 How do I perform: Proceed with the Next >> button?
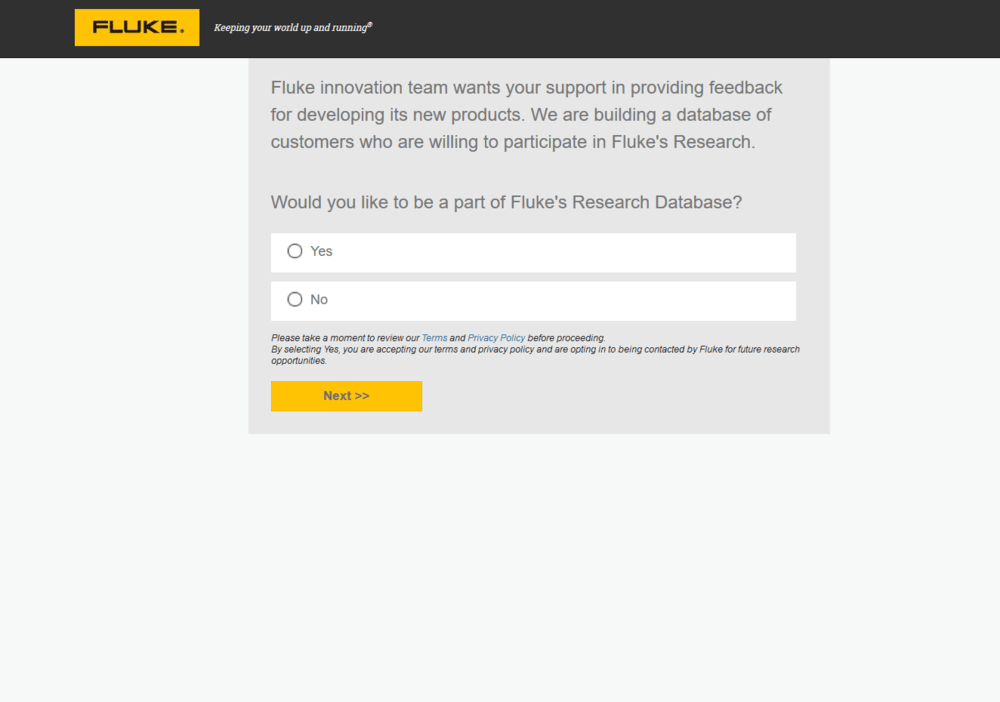tap(346, 396)
